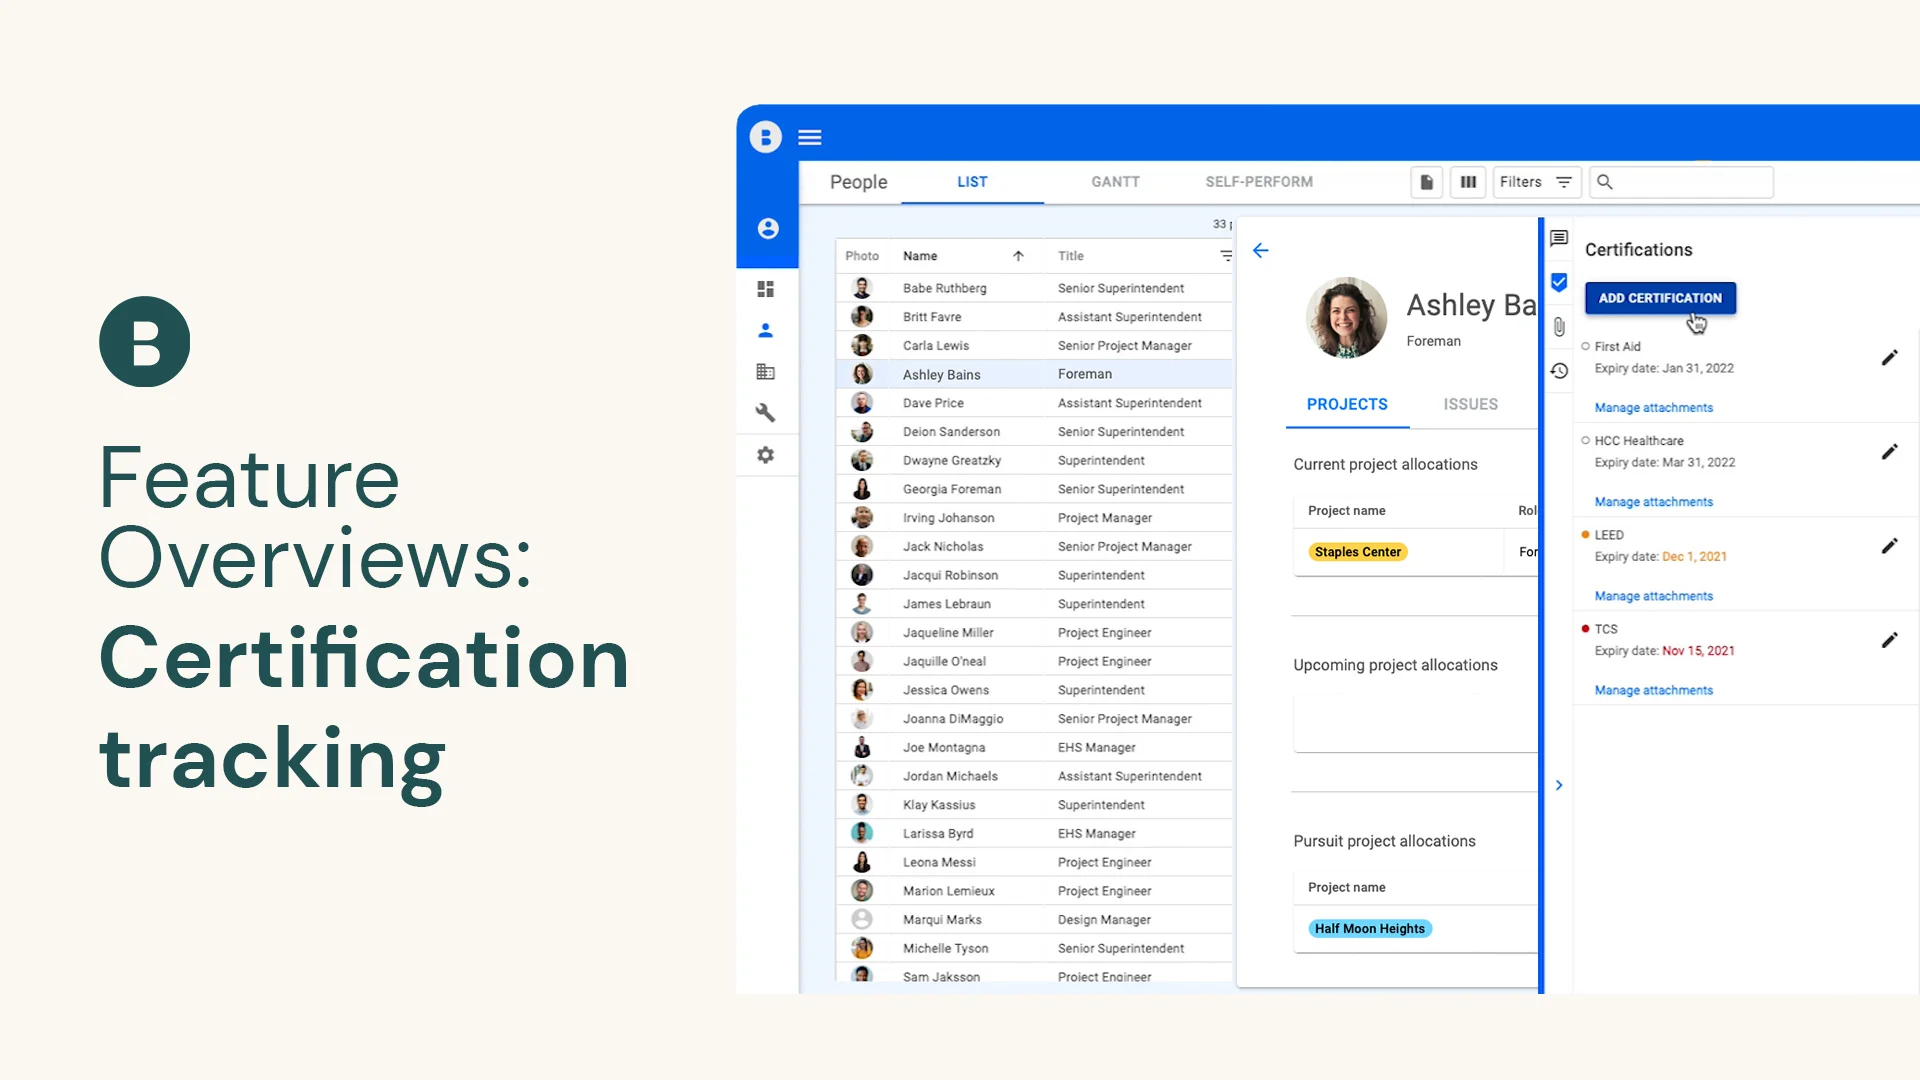1920x1080 pixels.
Task: Click the ADD CERTIFICATION button
Action: pyautogui.click(x=1660, y=298)
